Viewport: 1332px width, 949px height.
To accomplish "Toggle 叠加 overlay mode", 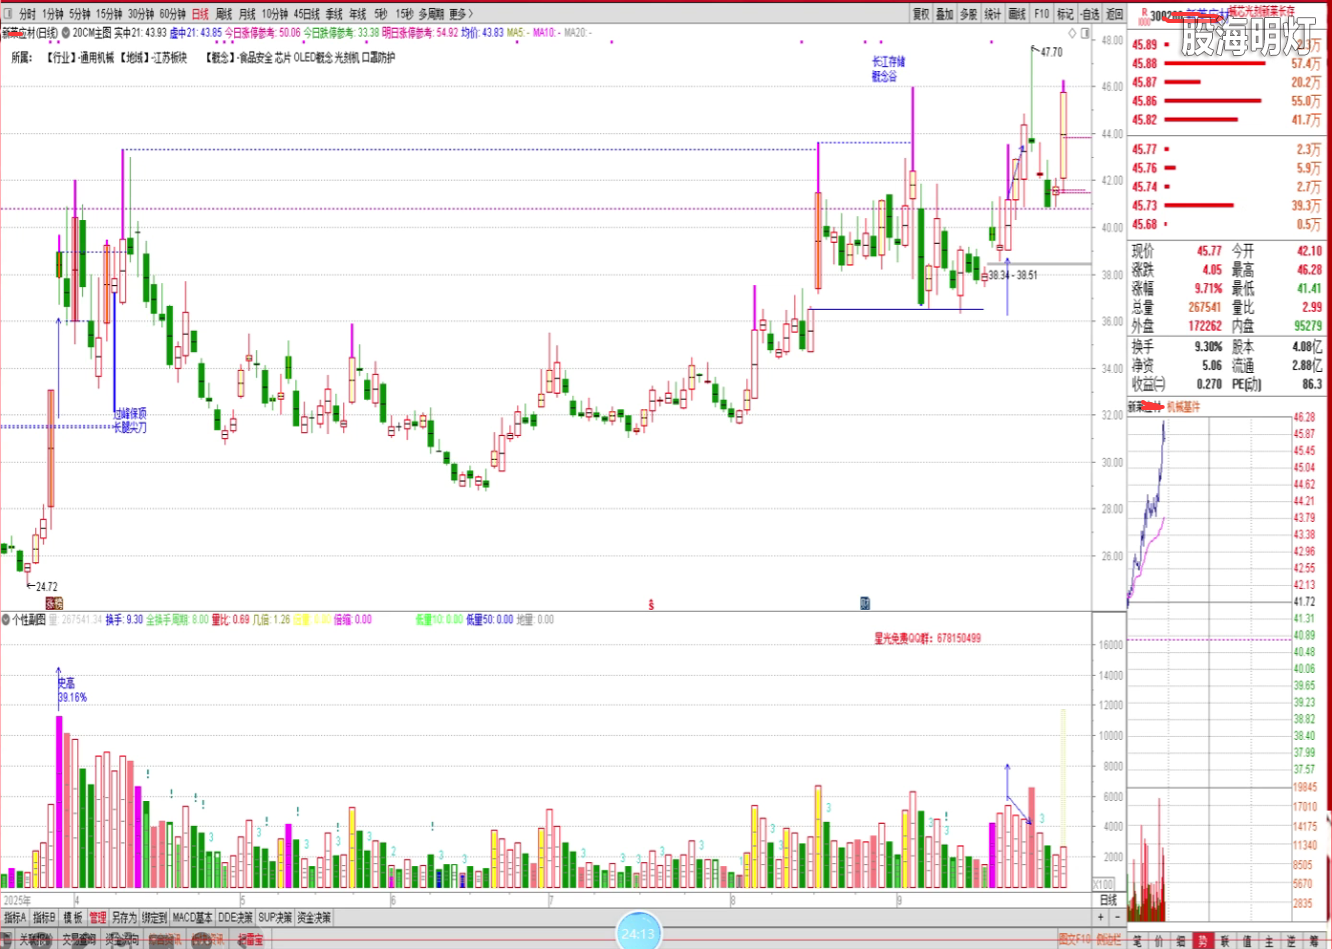I will [x=945, y=14].
